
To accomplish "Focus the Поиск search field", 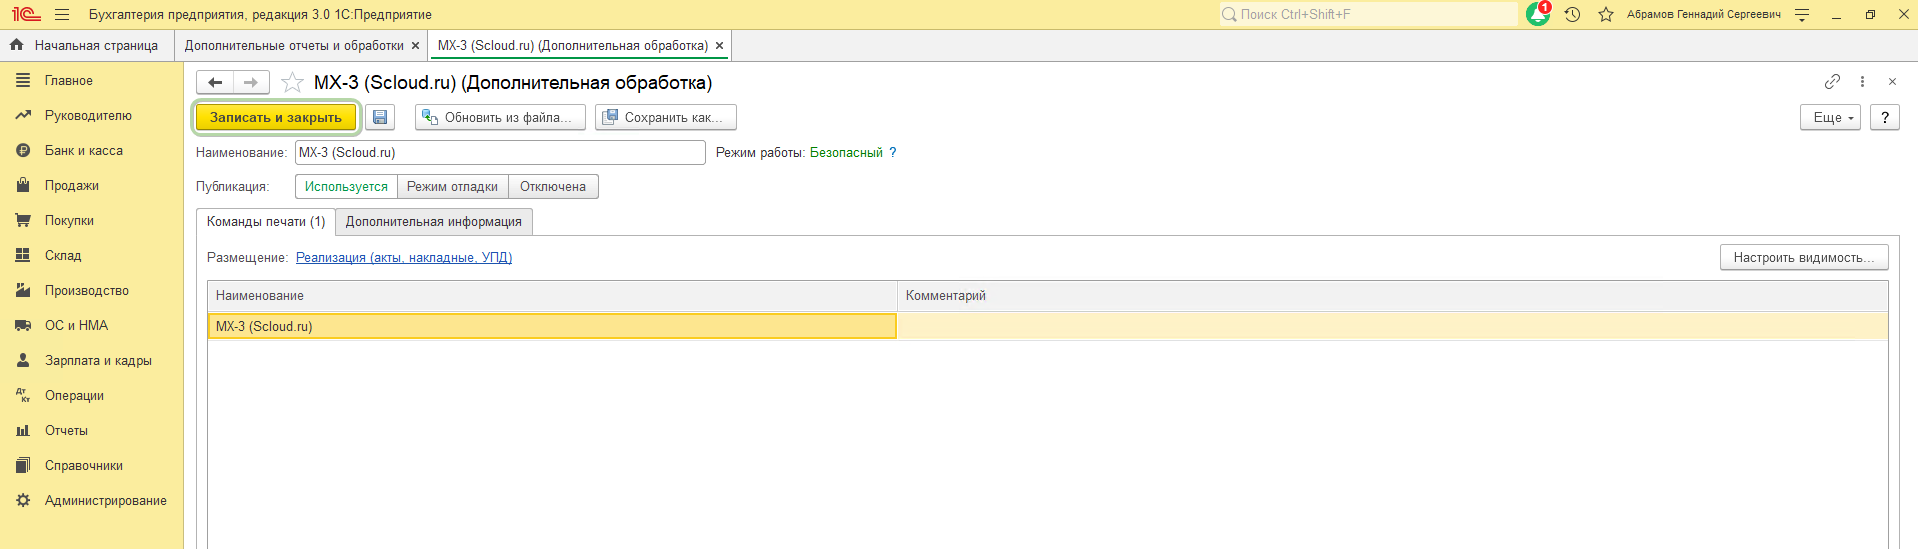I will click(1368, 15).
